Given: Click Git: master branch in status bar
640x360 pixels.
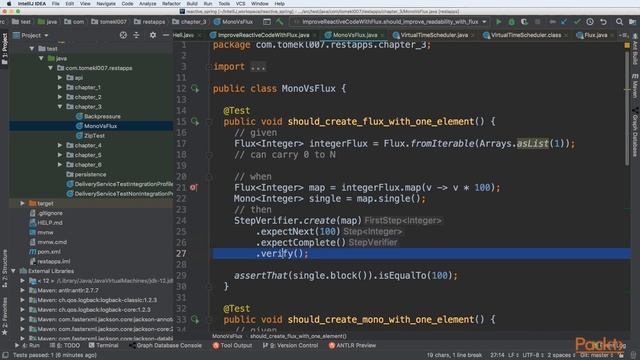Looking at the screenshot, I should (x=596, y=355).
